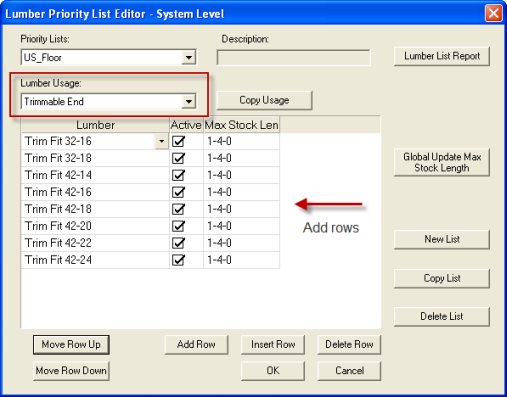Select the Trim Fit 42-20 lumber cell
Screen dimensions: 507x397
tap(96, 226)
